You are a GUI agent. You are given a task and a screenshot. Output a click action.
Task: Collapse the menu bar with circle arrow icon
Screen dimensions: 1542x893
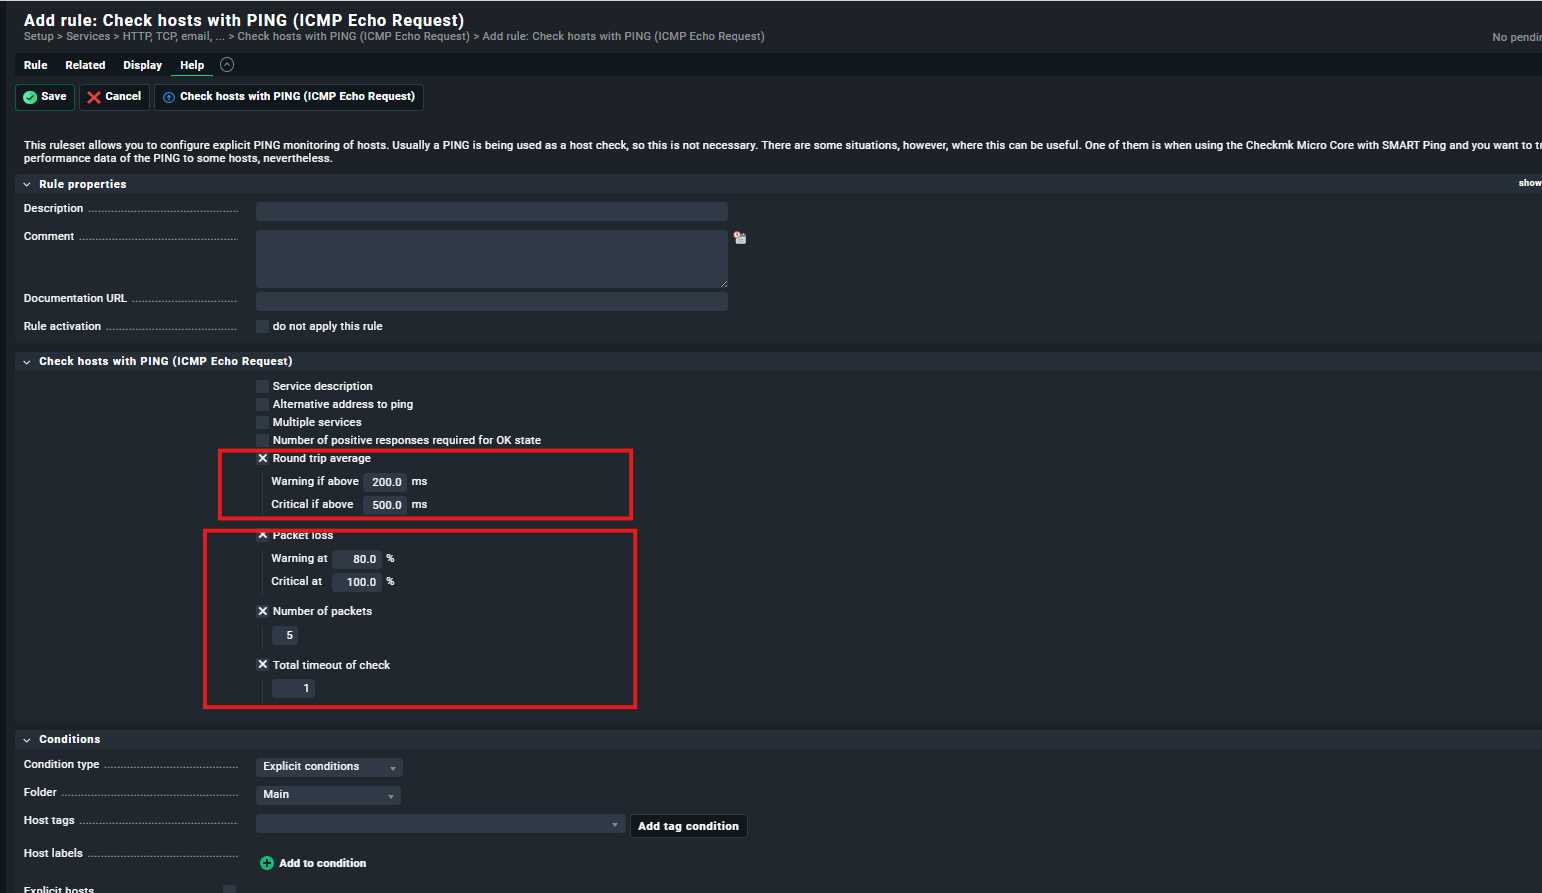point(227,65)
